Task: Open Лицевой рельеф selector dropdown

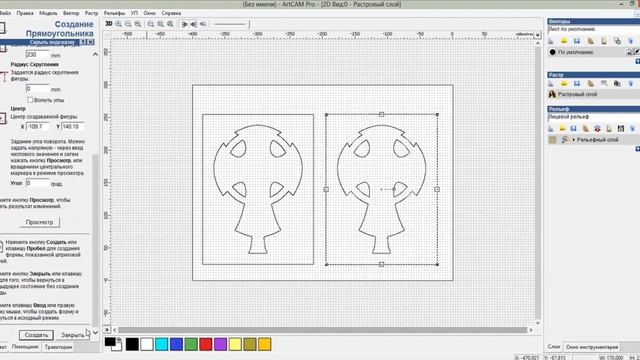Action: tap(593, 117)
